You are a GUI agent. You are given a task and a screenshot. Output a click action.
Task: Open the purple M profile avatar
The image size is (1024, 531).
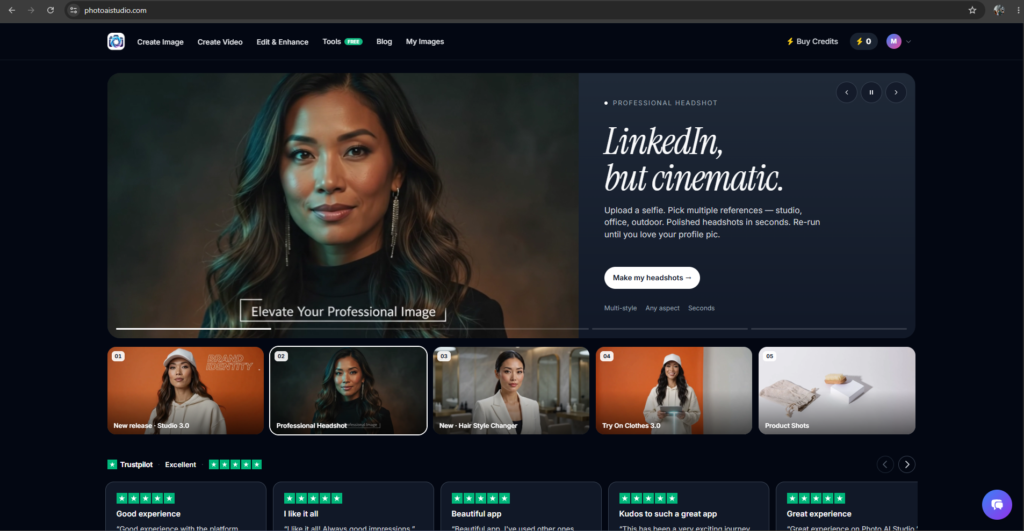(x=893, y=41)
